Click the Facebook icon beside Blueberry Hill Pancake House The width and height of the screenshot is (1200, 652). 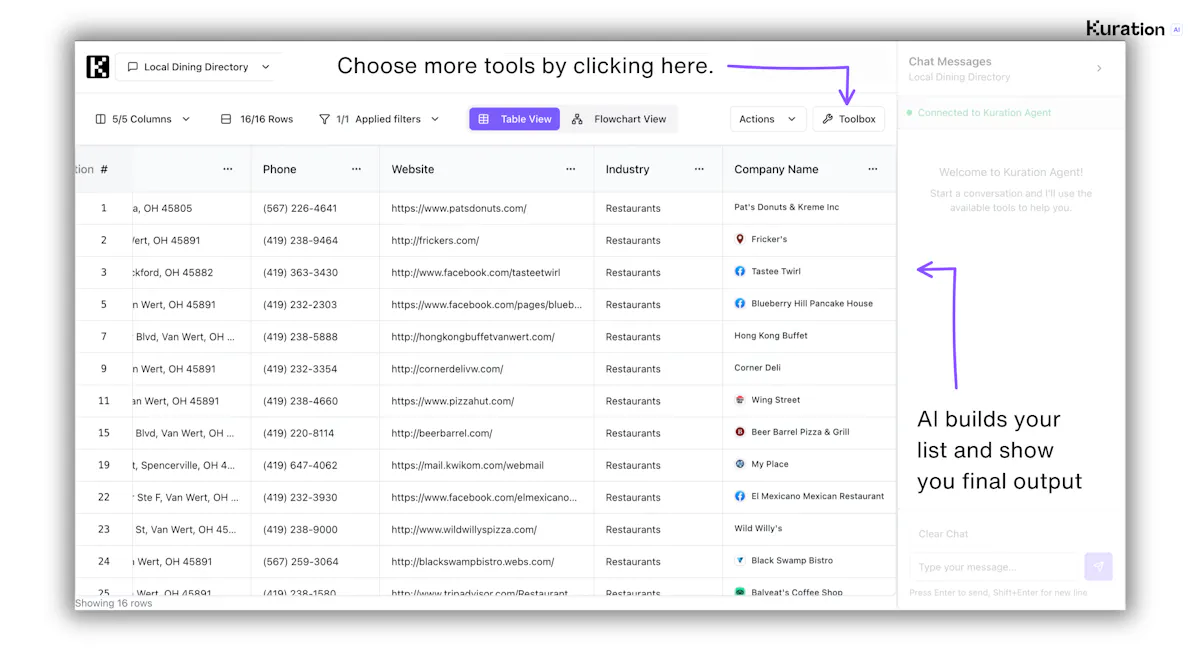(740, 303)
